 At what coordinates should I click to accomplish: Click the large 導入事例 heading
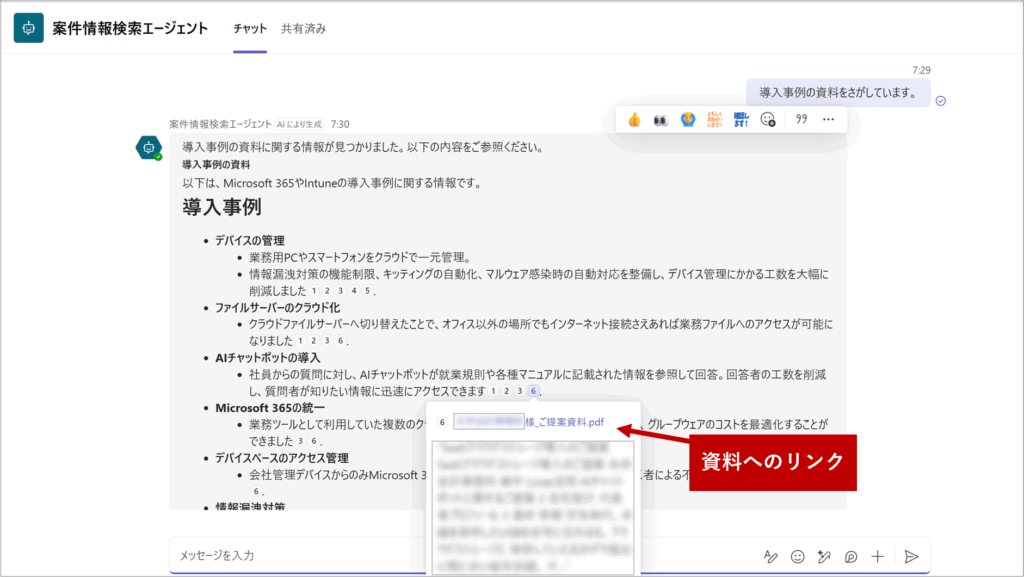click(222, 207)
